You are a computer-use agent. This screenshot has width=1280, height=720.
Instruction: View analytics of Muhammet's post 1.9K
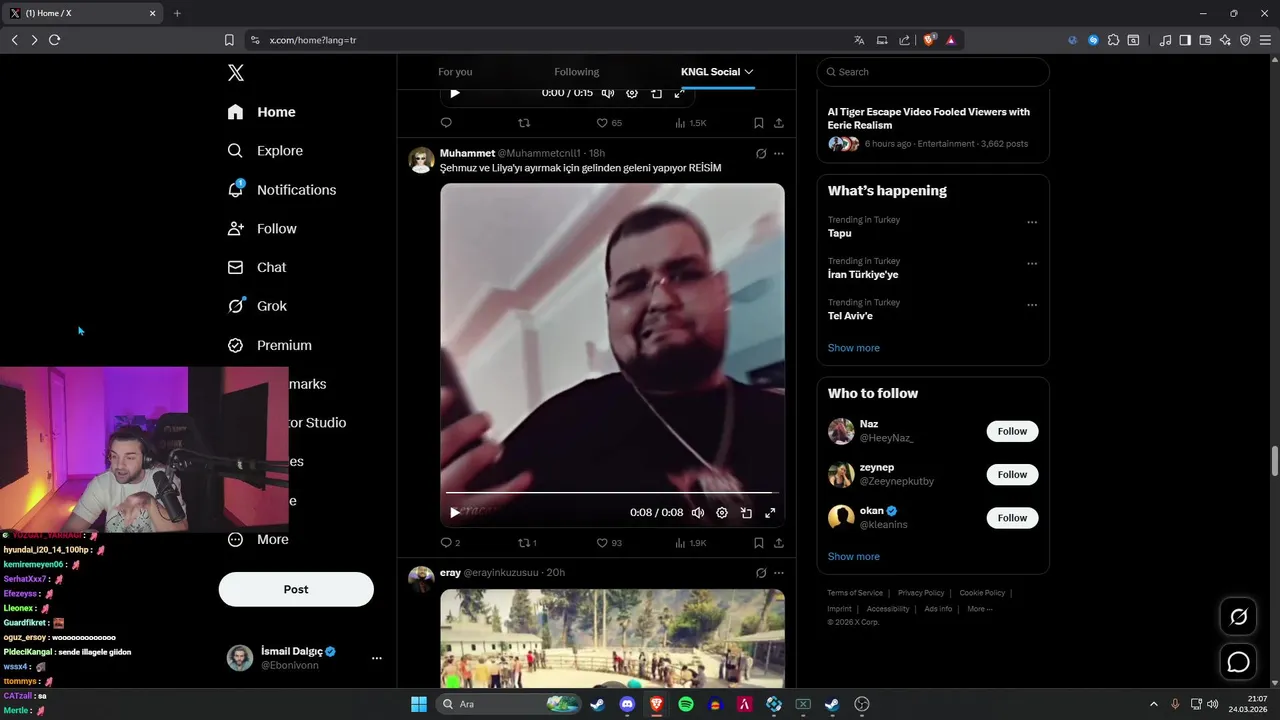click(x=691, y=543)
